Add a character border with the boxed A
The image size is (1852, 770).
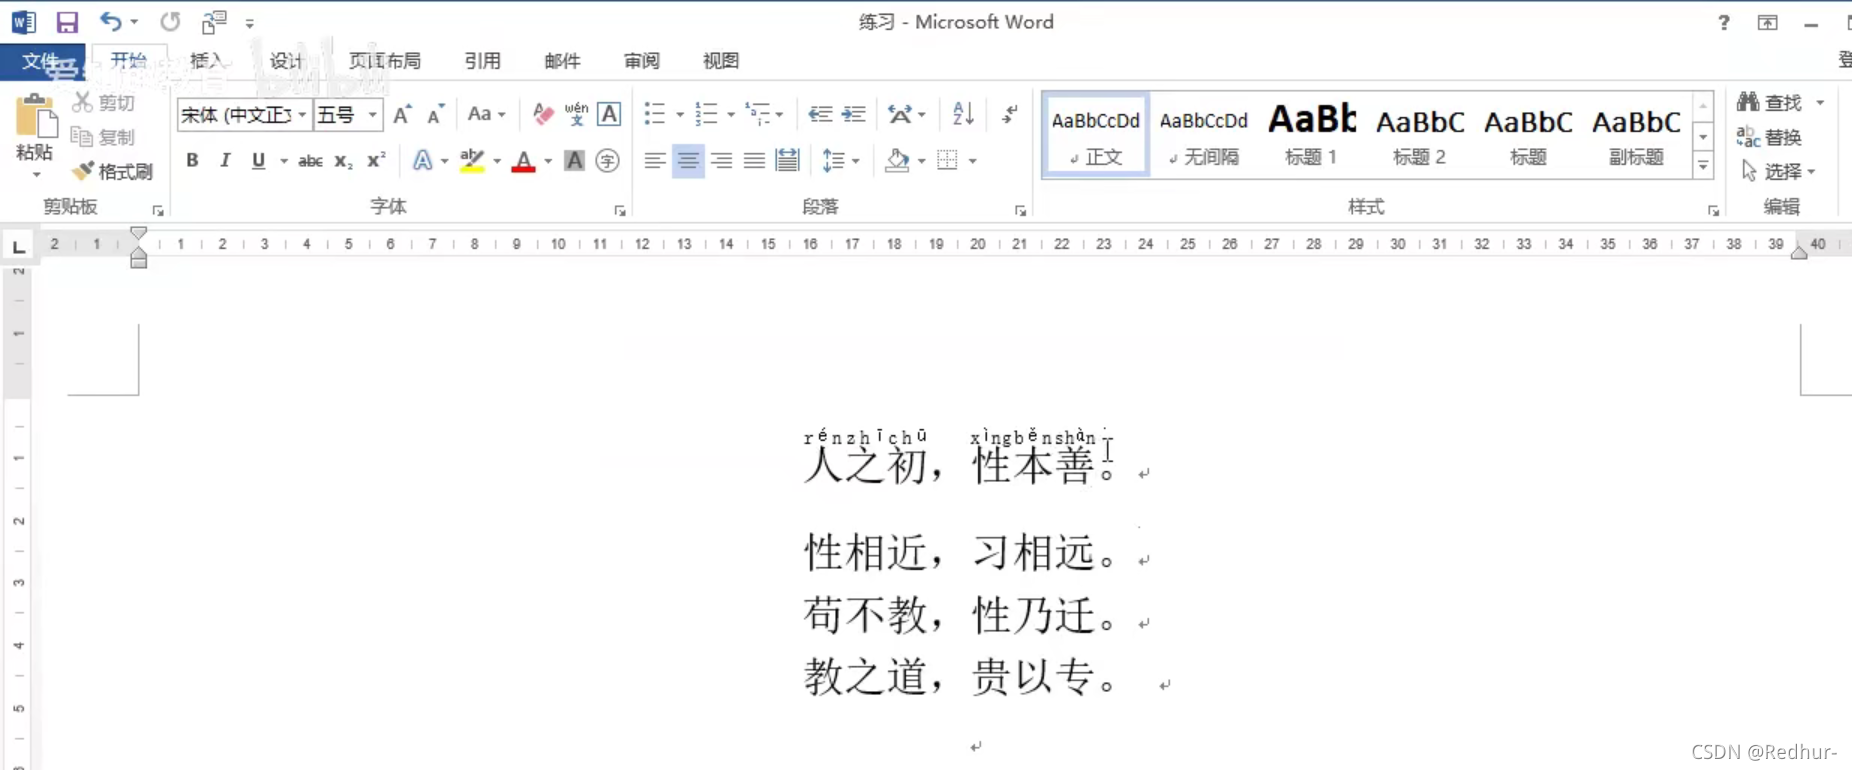click(609, 114)
